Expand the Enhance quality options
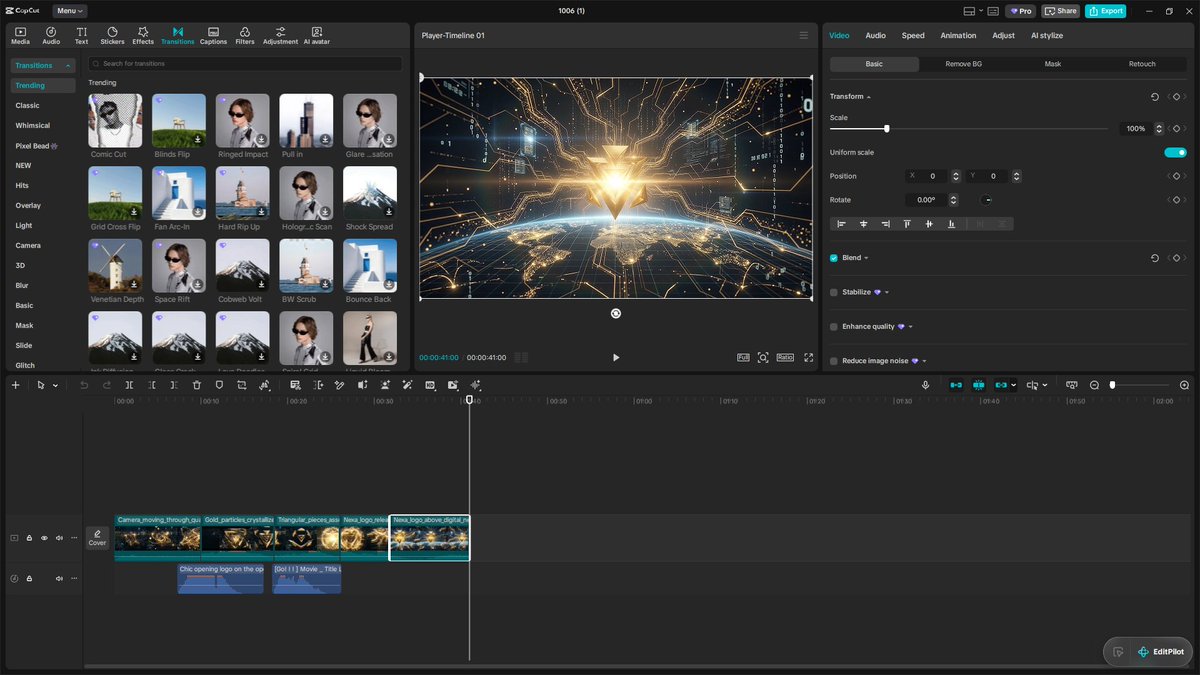 click(x=910, y=327)
